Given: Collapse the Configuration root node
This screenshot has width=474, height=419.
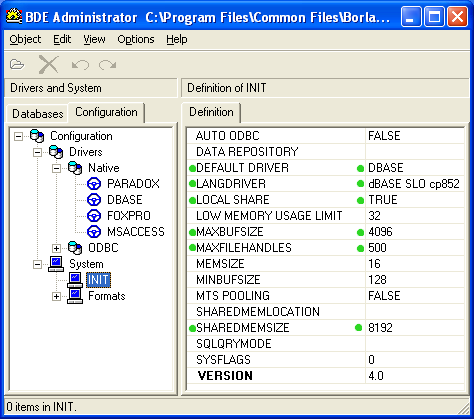Looking at the screenshot, I should coord(19,136).
